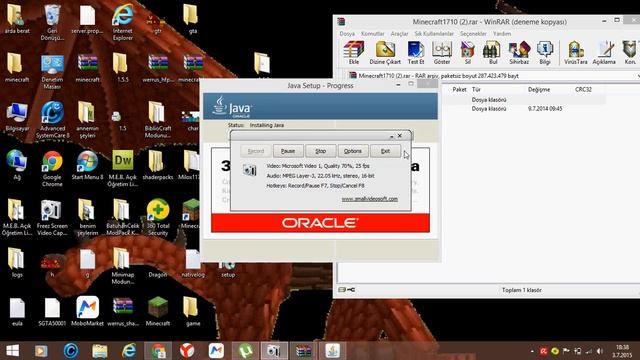The width and height of the screenshot is (640, 360).
Task: Select the 360 Total Security desktop icon
Action: pos(158,218)
